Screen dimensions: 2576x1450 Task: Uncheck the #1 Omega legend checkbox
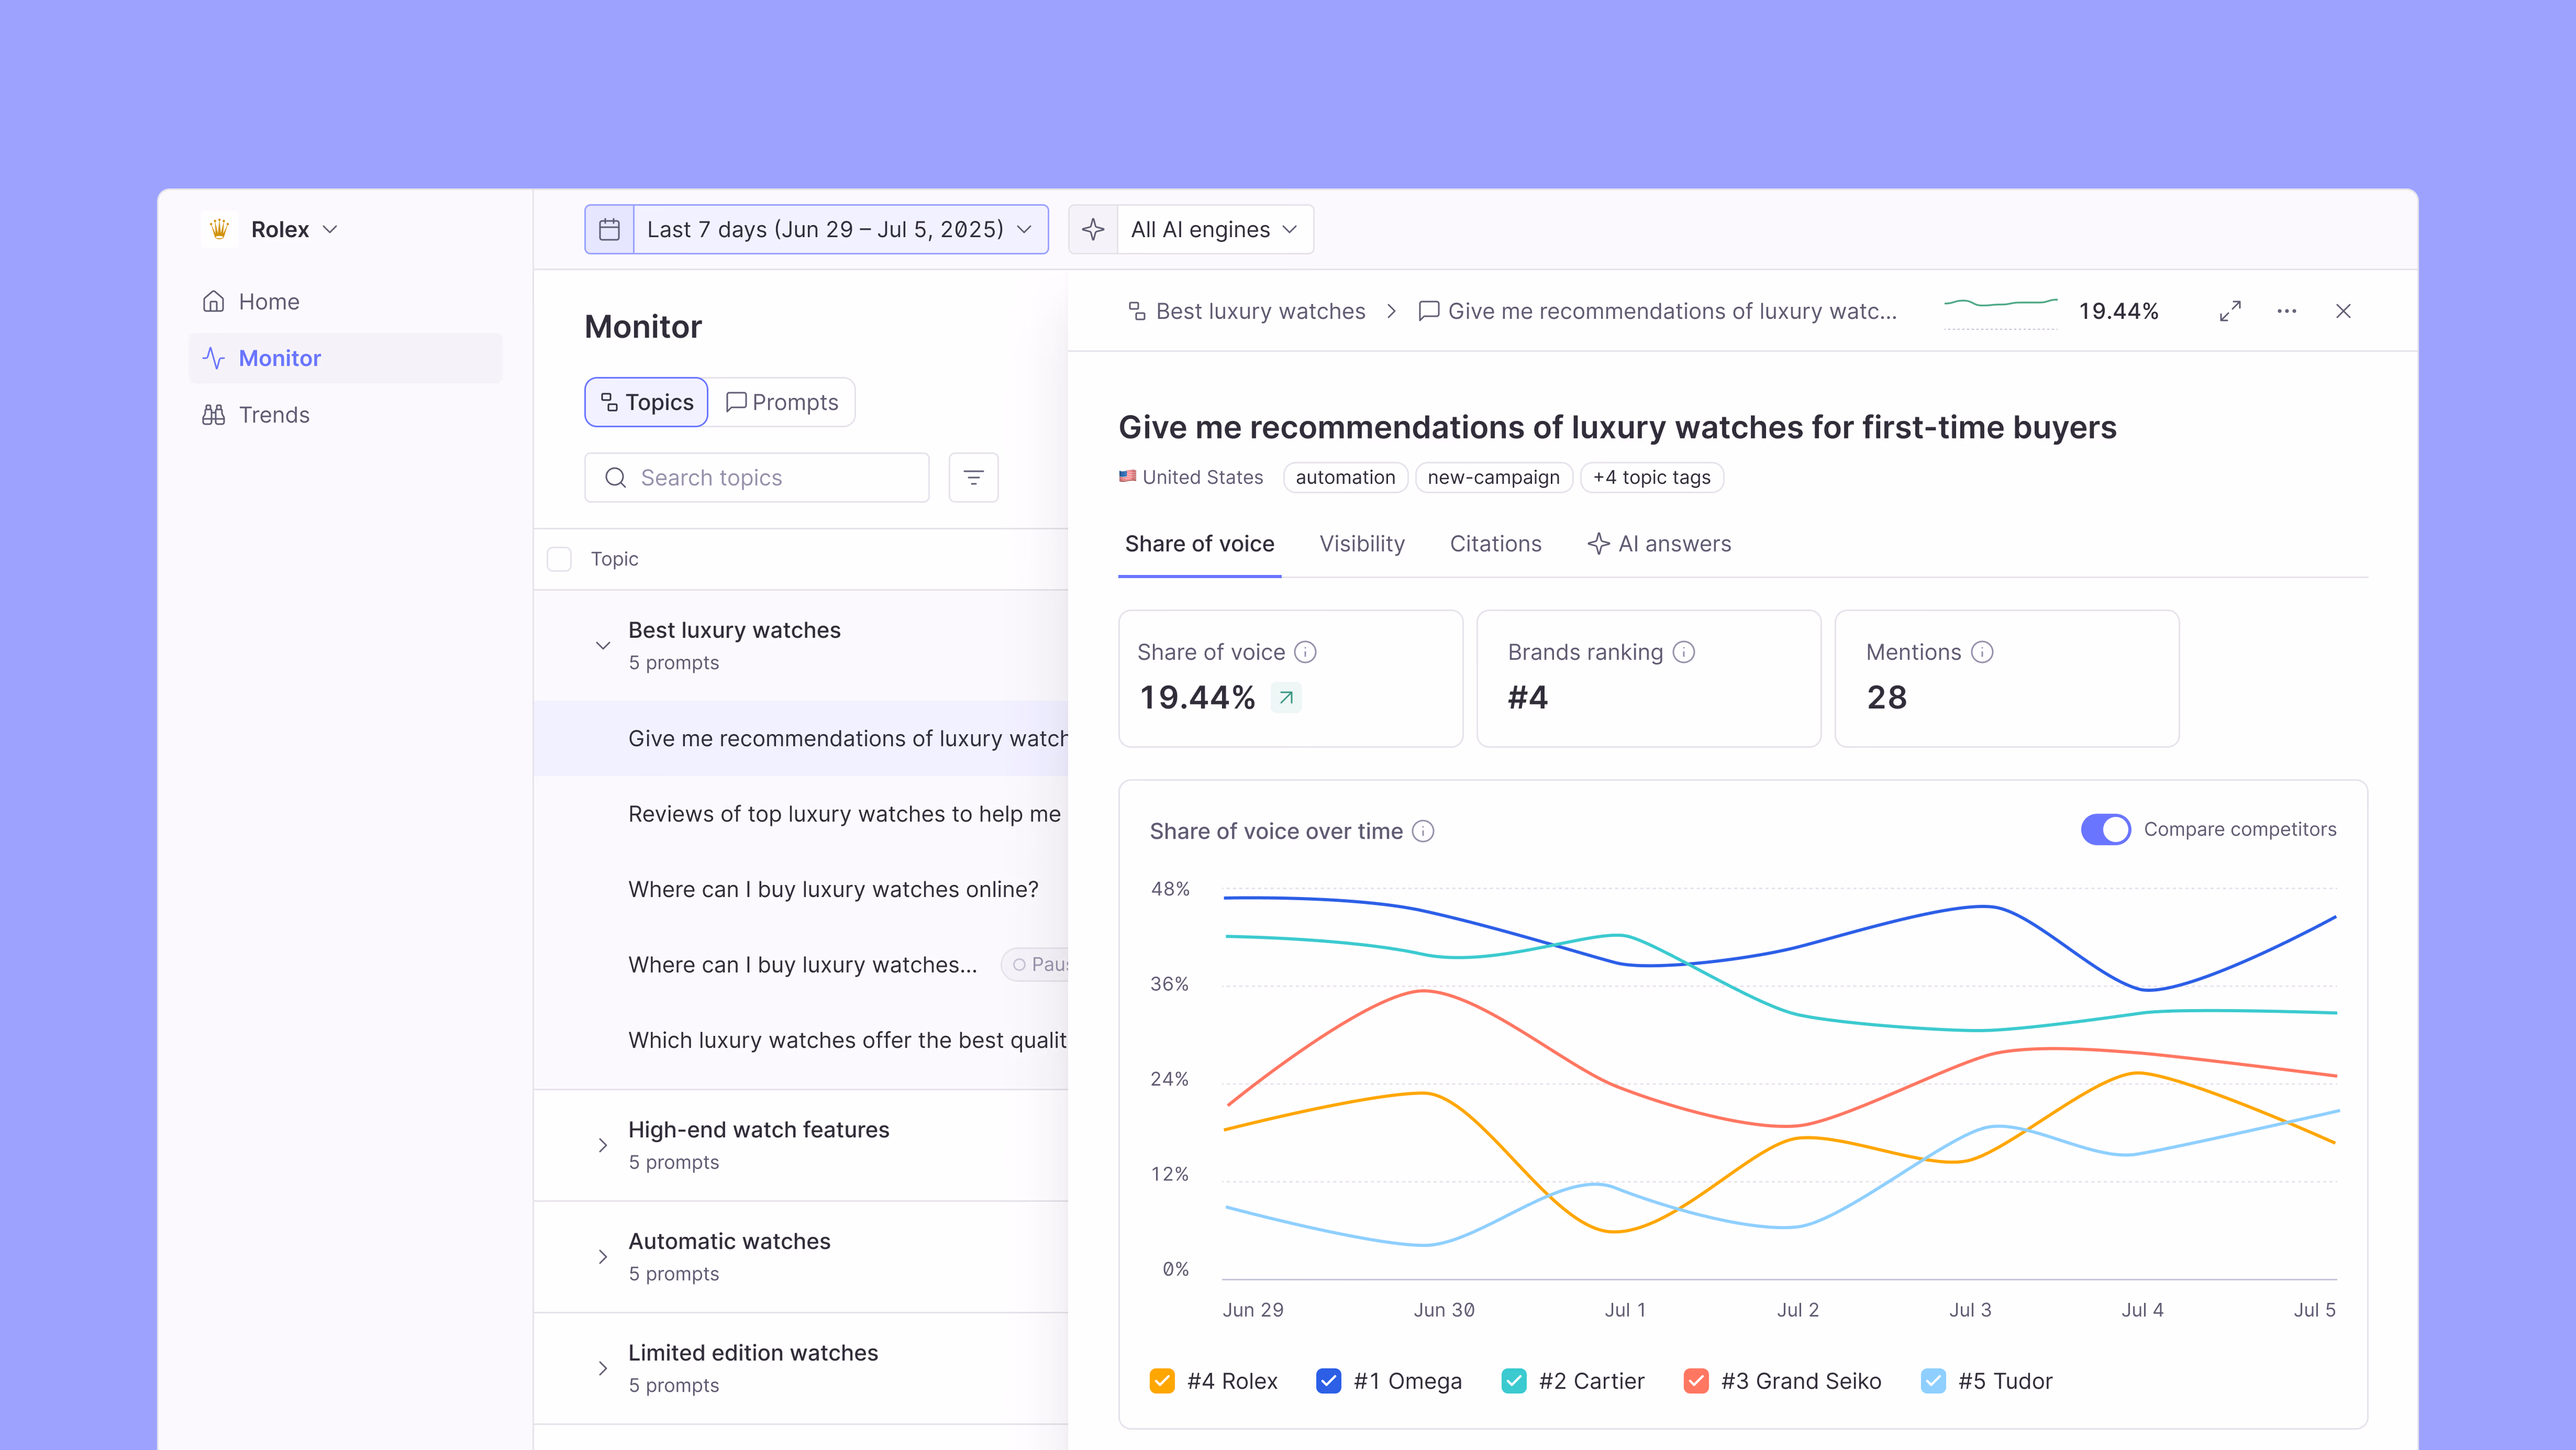1328,1381
